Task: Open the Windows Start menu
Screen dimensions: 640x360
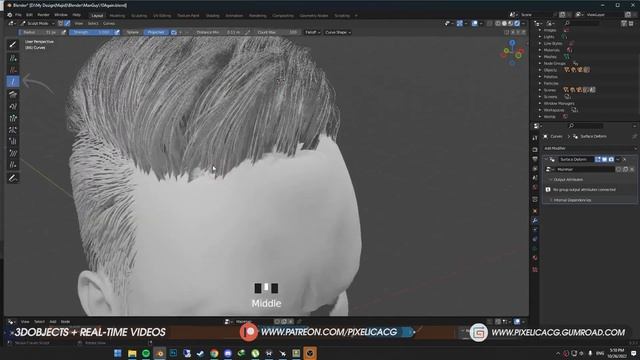Action: coord(118,353)
